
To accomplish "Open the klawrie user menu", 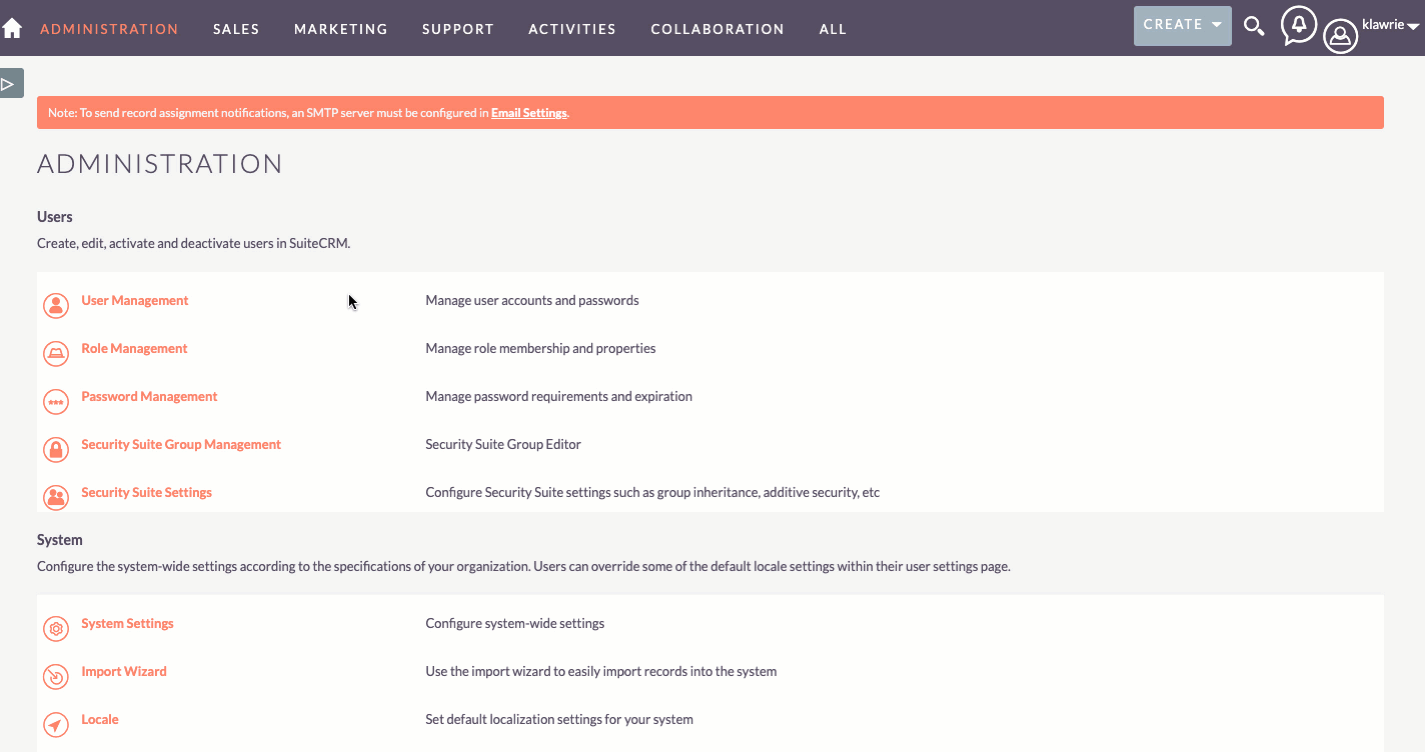I will (1391, 25).
